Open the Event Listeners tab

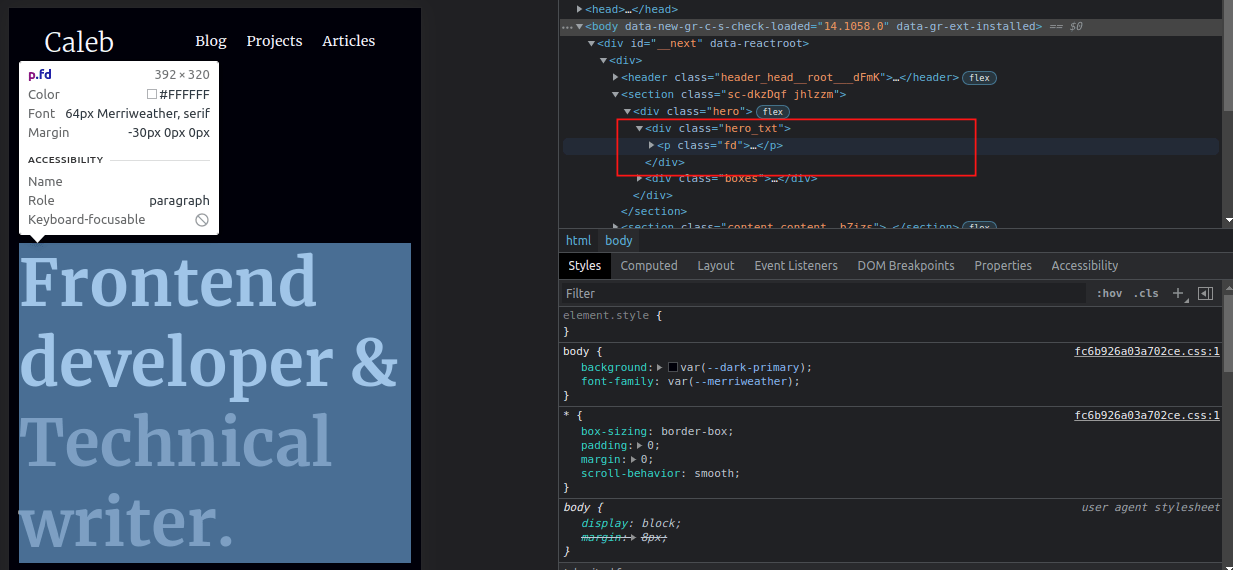795,266
